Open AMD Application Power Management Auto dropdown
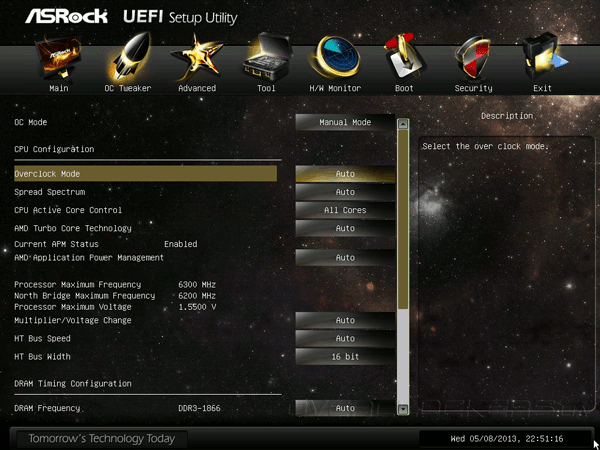The image size is (600, 450). pyautogui.click(x=345, y=258)
